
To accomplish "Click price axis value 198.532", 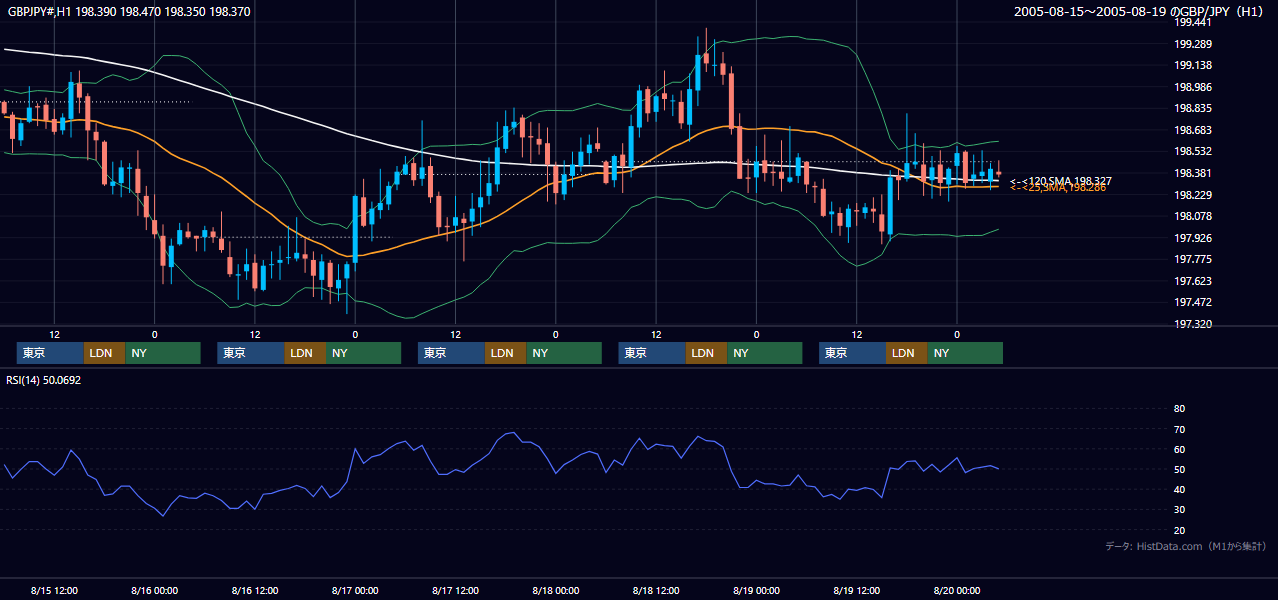I will point(1193,151).
